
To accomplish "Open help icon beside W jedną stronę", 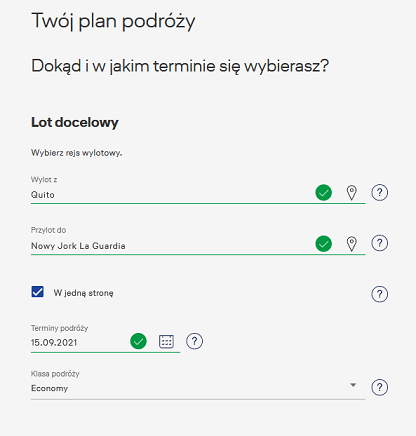I will click(379, 294).
